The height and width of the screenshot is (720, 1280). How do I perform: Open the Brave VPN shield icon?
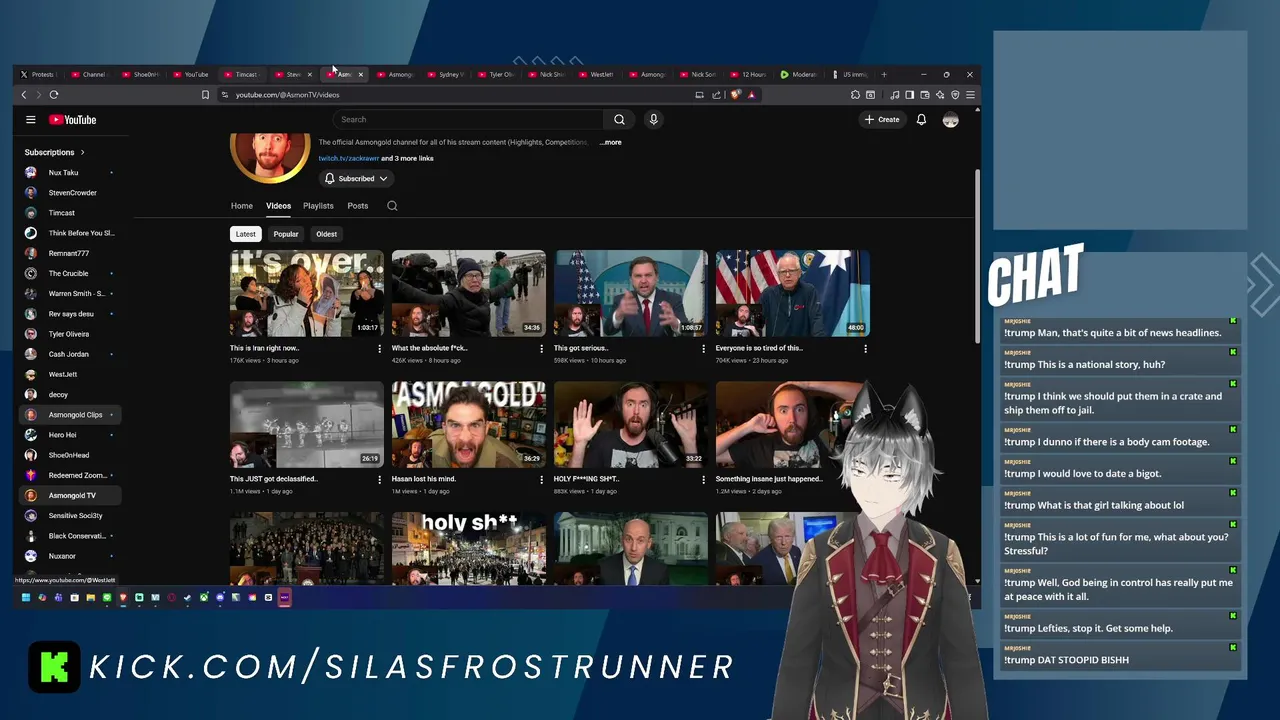(955, 95)
